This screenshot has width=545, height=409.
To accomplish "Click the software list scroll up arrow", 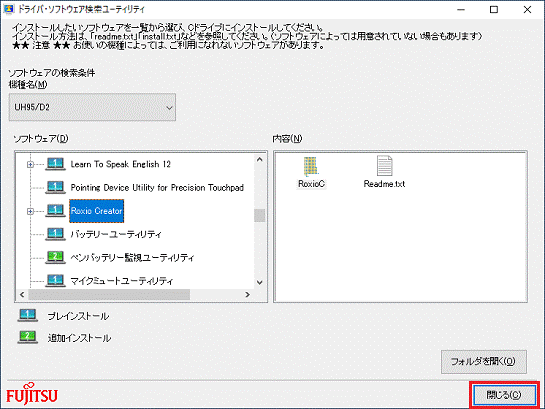I will click(260, 159).
